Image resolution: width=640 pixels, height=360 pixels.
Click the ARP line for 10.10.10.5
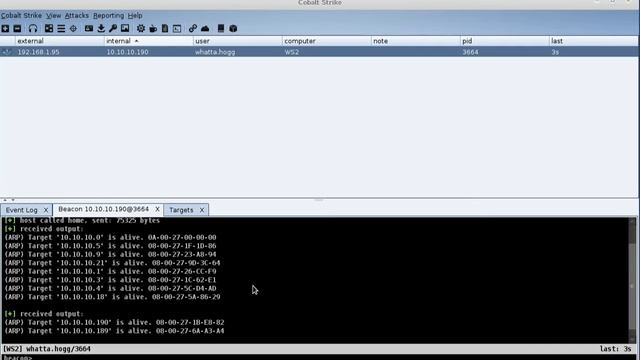(x=110, y=246)
